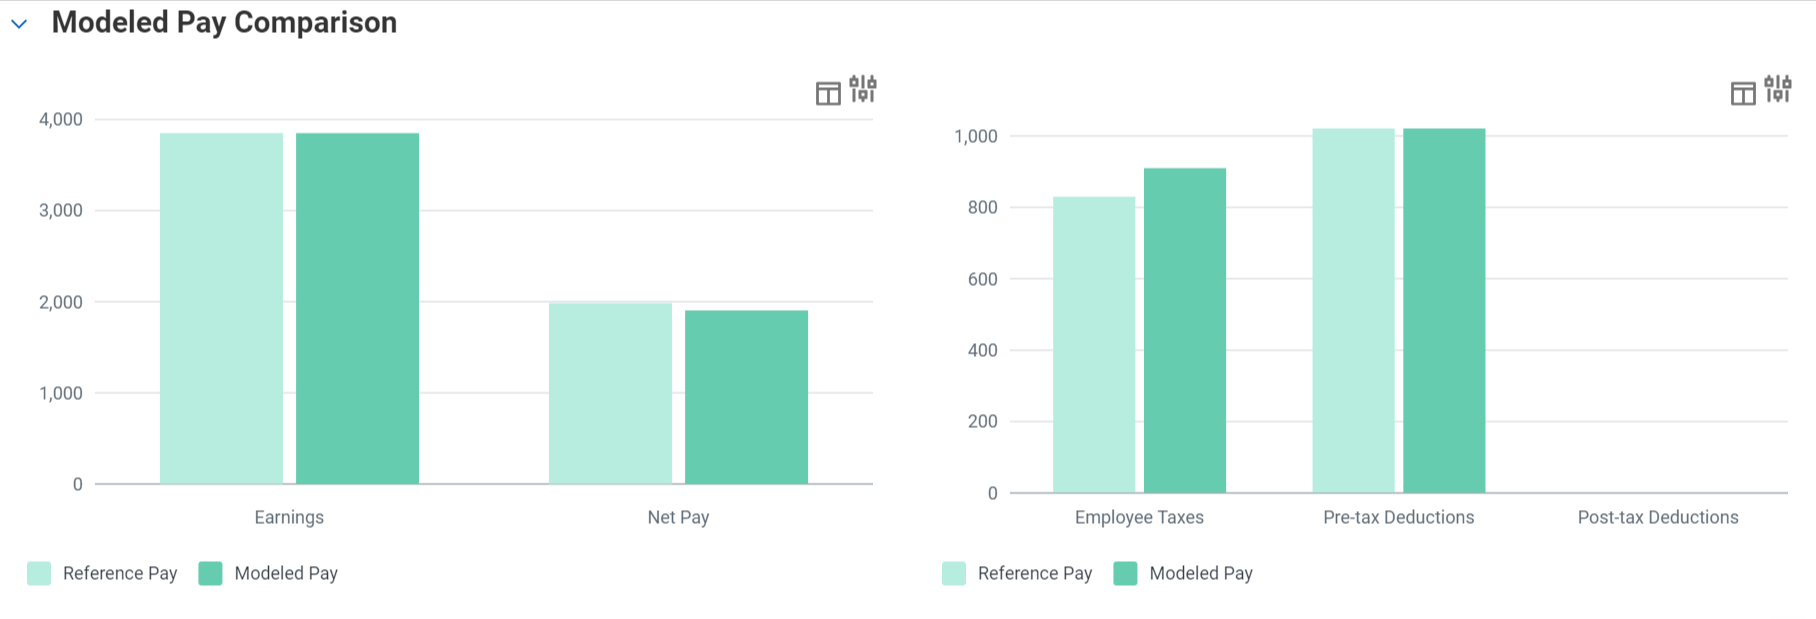Click the grid icon above the Employee Taxes chart
This screenshot has height=619, width=1816.
click(1743, 91)
